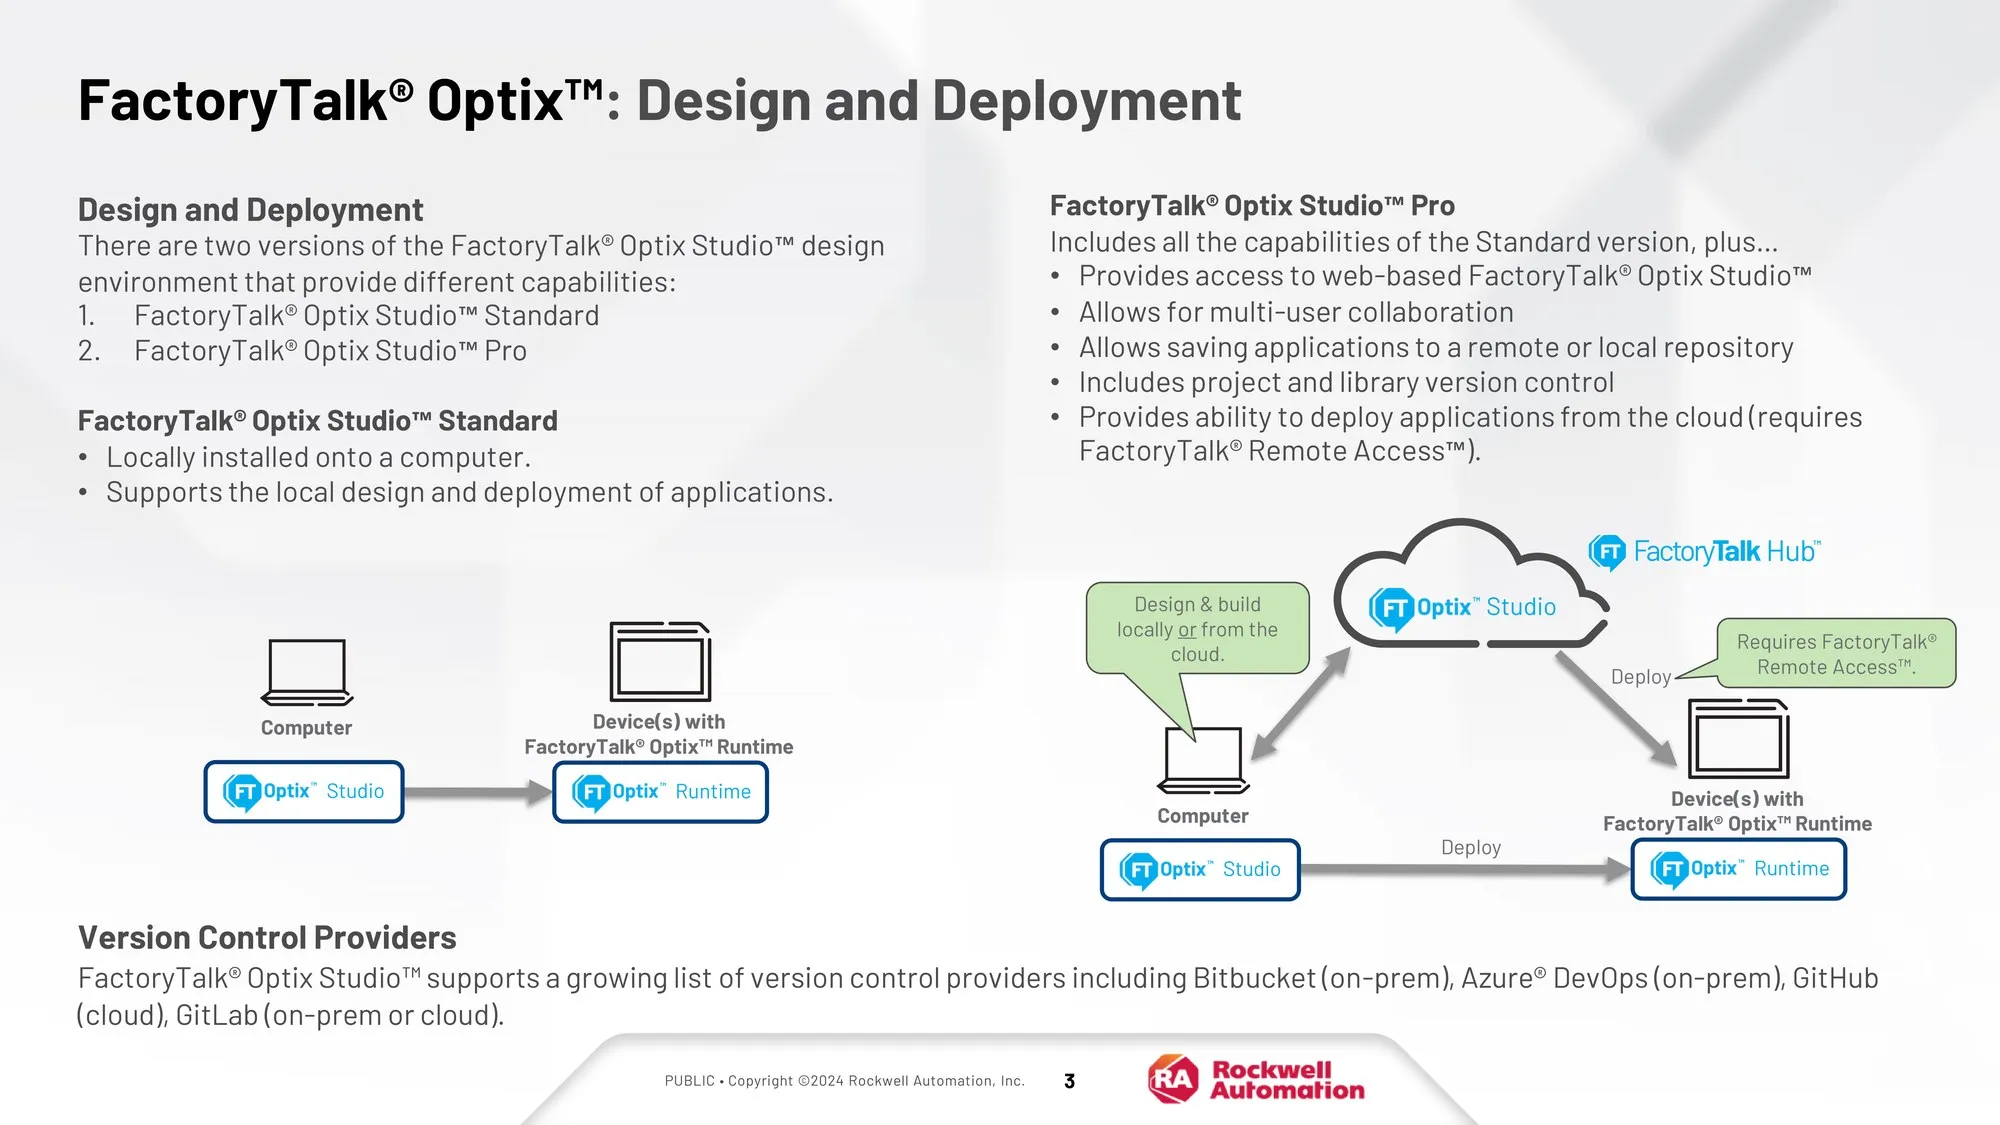This screenshot has height=1125, width=2000.
Task: Click the 'Deploy' label above the horizontal Pro arrow
Action: point(1471,848)
